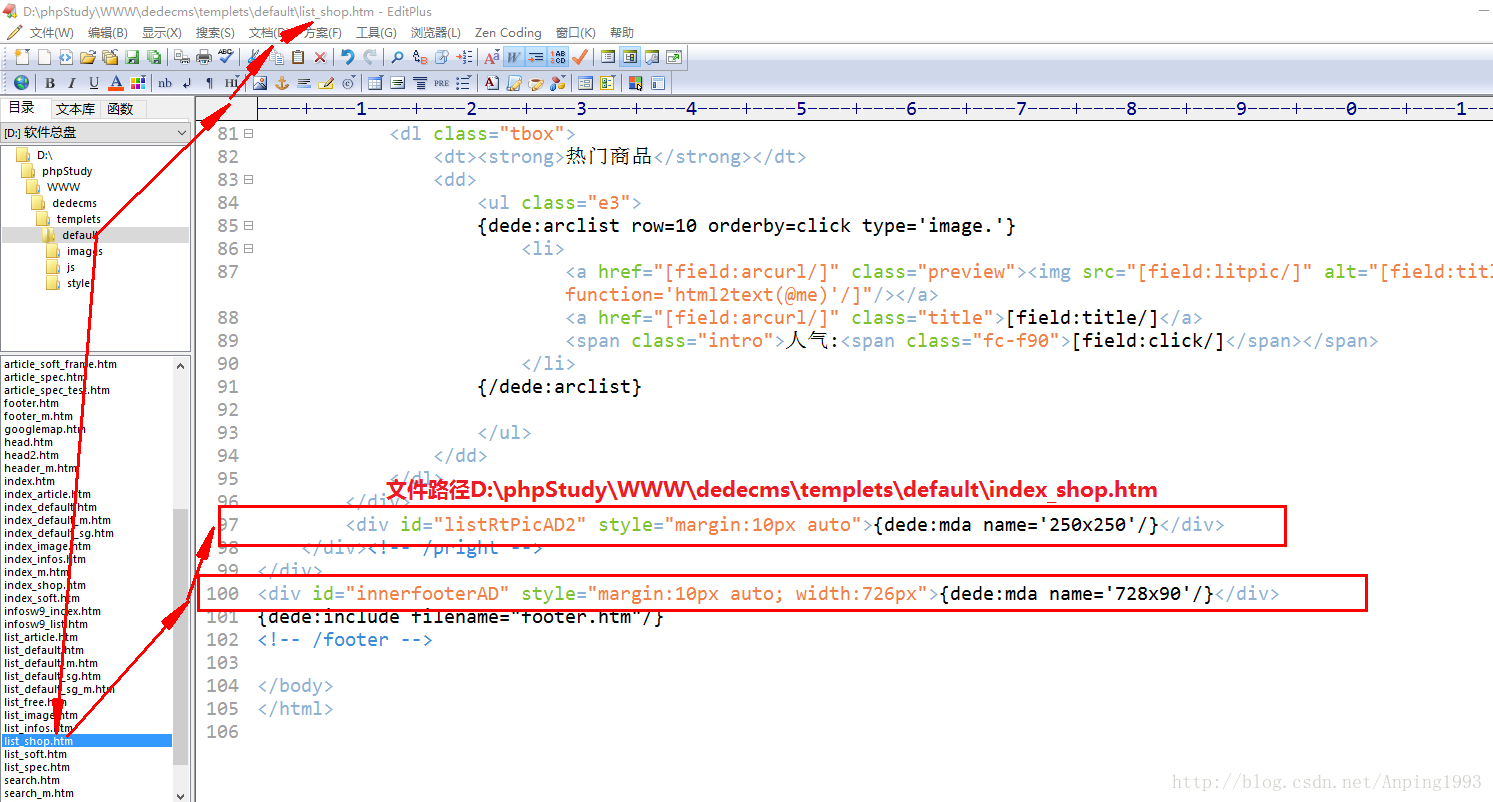Select list_spec.htm in the file list
The width and height of the screenshot is (1493, 802).
tap(36, 767)
